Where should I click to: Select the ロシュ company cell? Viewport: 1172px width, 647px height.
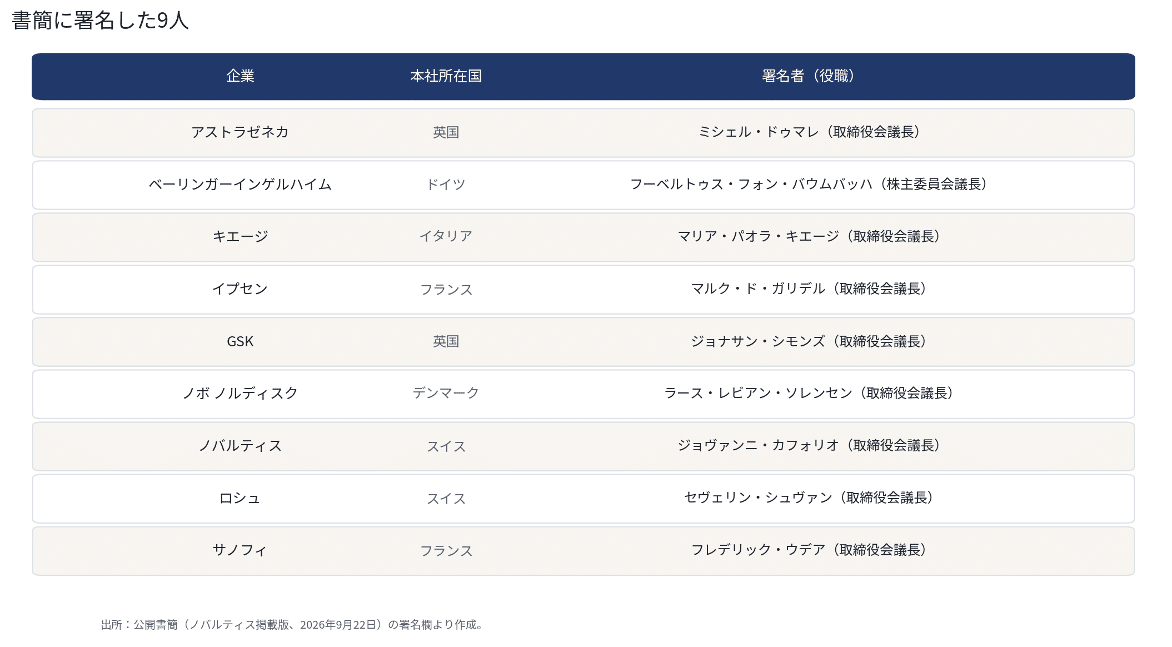pyautogui.click(x=240, y=498)
